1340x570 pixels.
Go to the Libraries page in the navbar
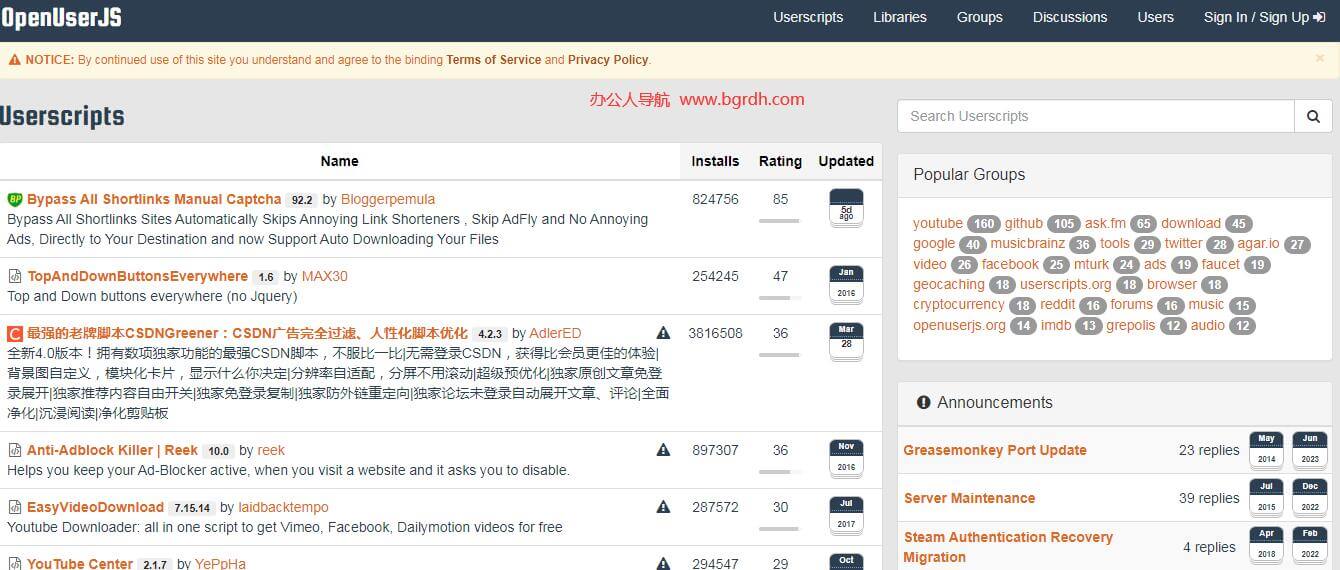point(899,17)
